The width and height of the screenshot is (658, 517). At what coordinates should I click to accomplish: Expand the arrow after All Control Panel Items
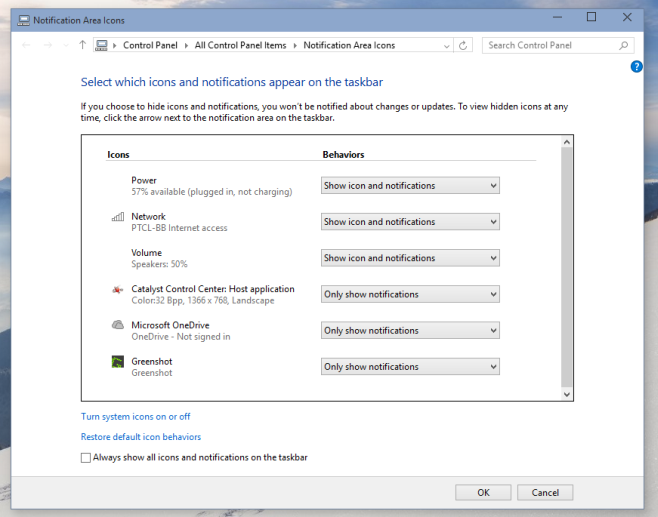[295, 45]
